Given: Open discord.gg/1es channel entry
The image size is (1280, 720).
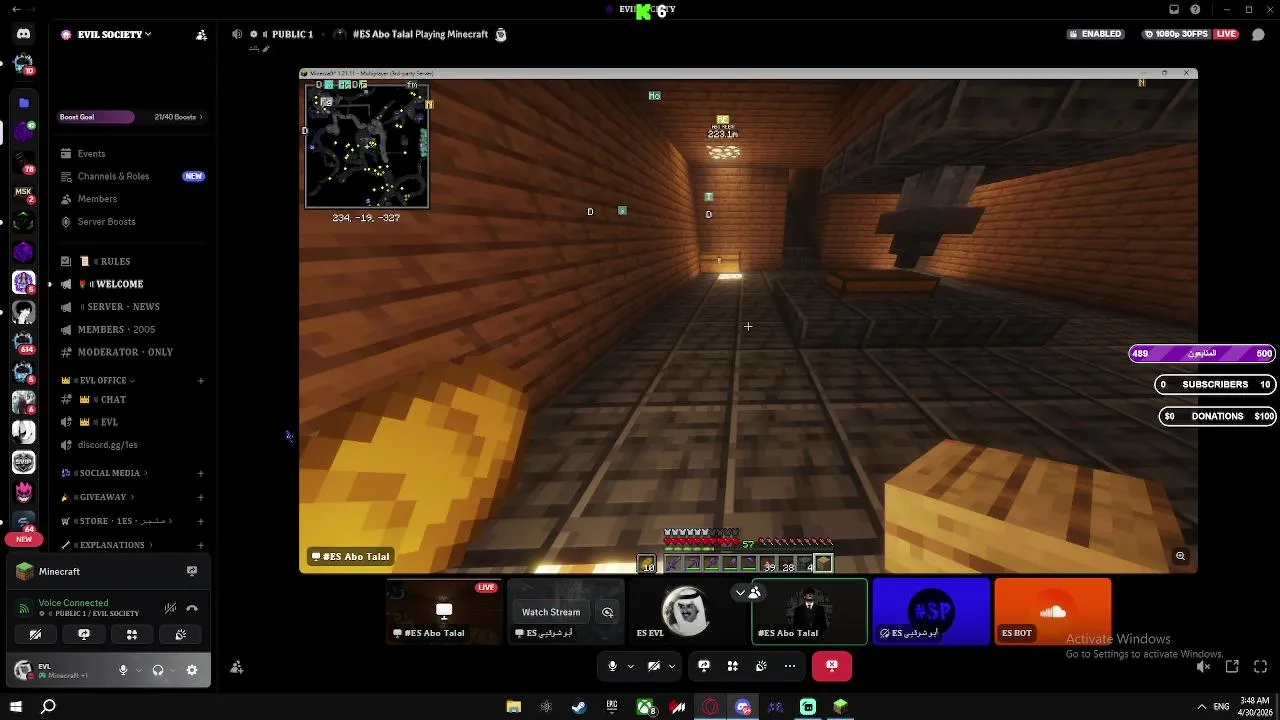Looking at the screenshot, I should (132, 445).
